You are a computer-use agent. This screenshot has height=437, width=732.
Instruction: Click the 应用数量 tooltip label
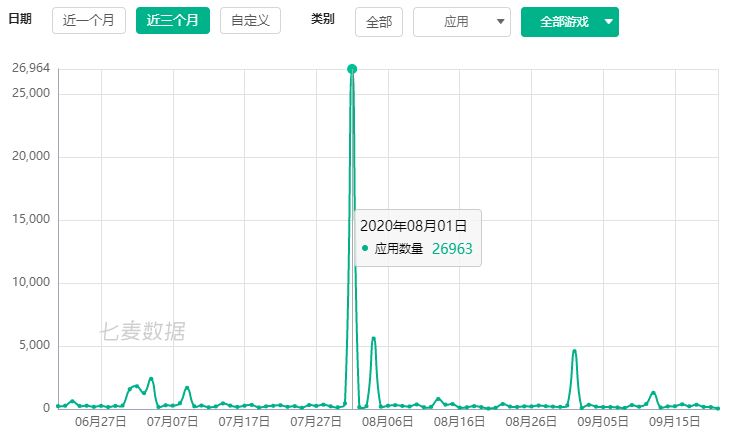coord(399,249)
